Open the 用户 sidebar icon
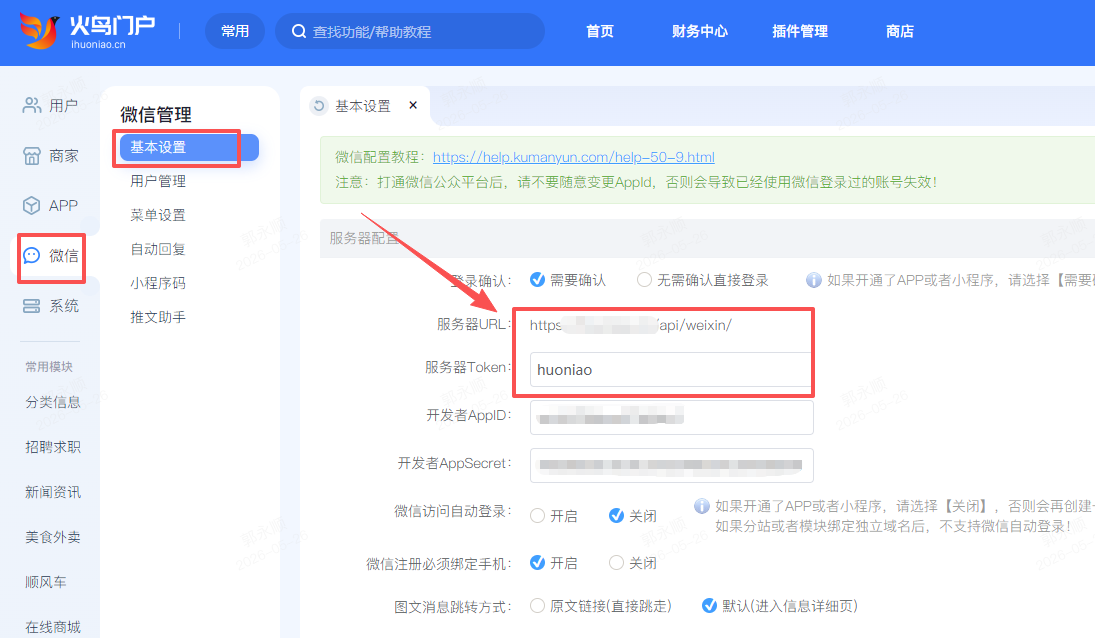 [x=32, y=105]
